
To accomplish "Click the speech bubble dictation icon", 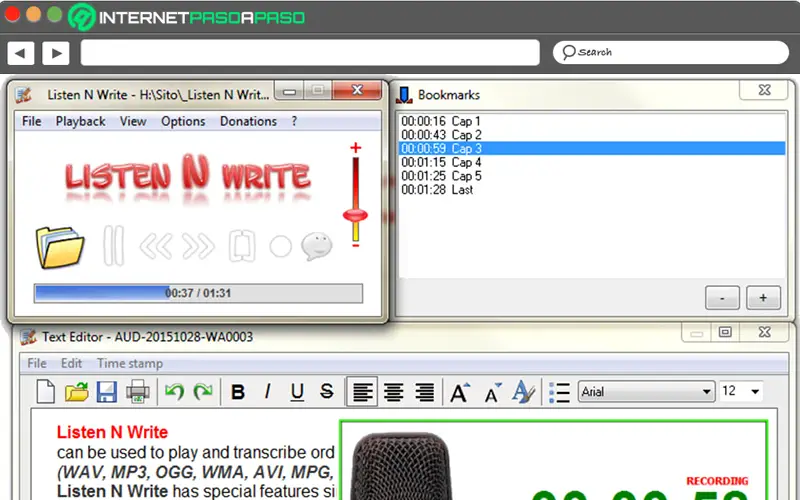I will pos(317,246).
